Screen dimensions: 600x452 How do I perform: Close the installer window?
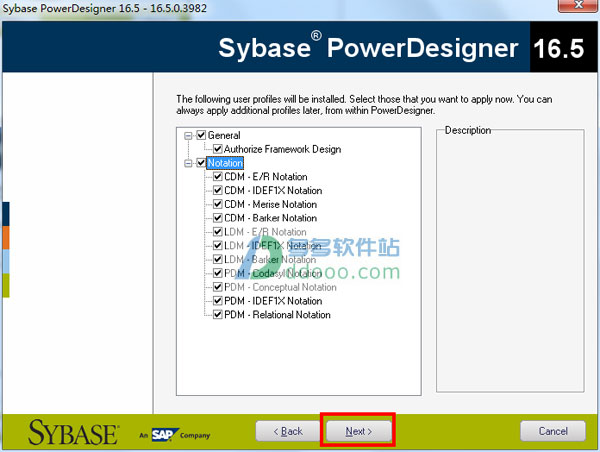(x=579, y=5)
